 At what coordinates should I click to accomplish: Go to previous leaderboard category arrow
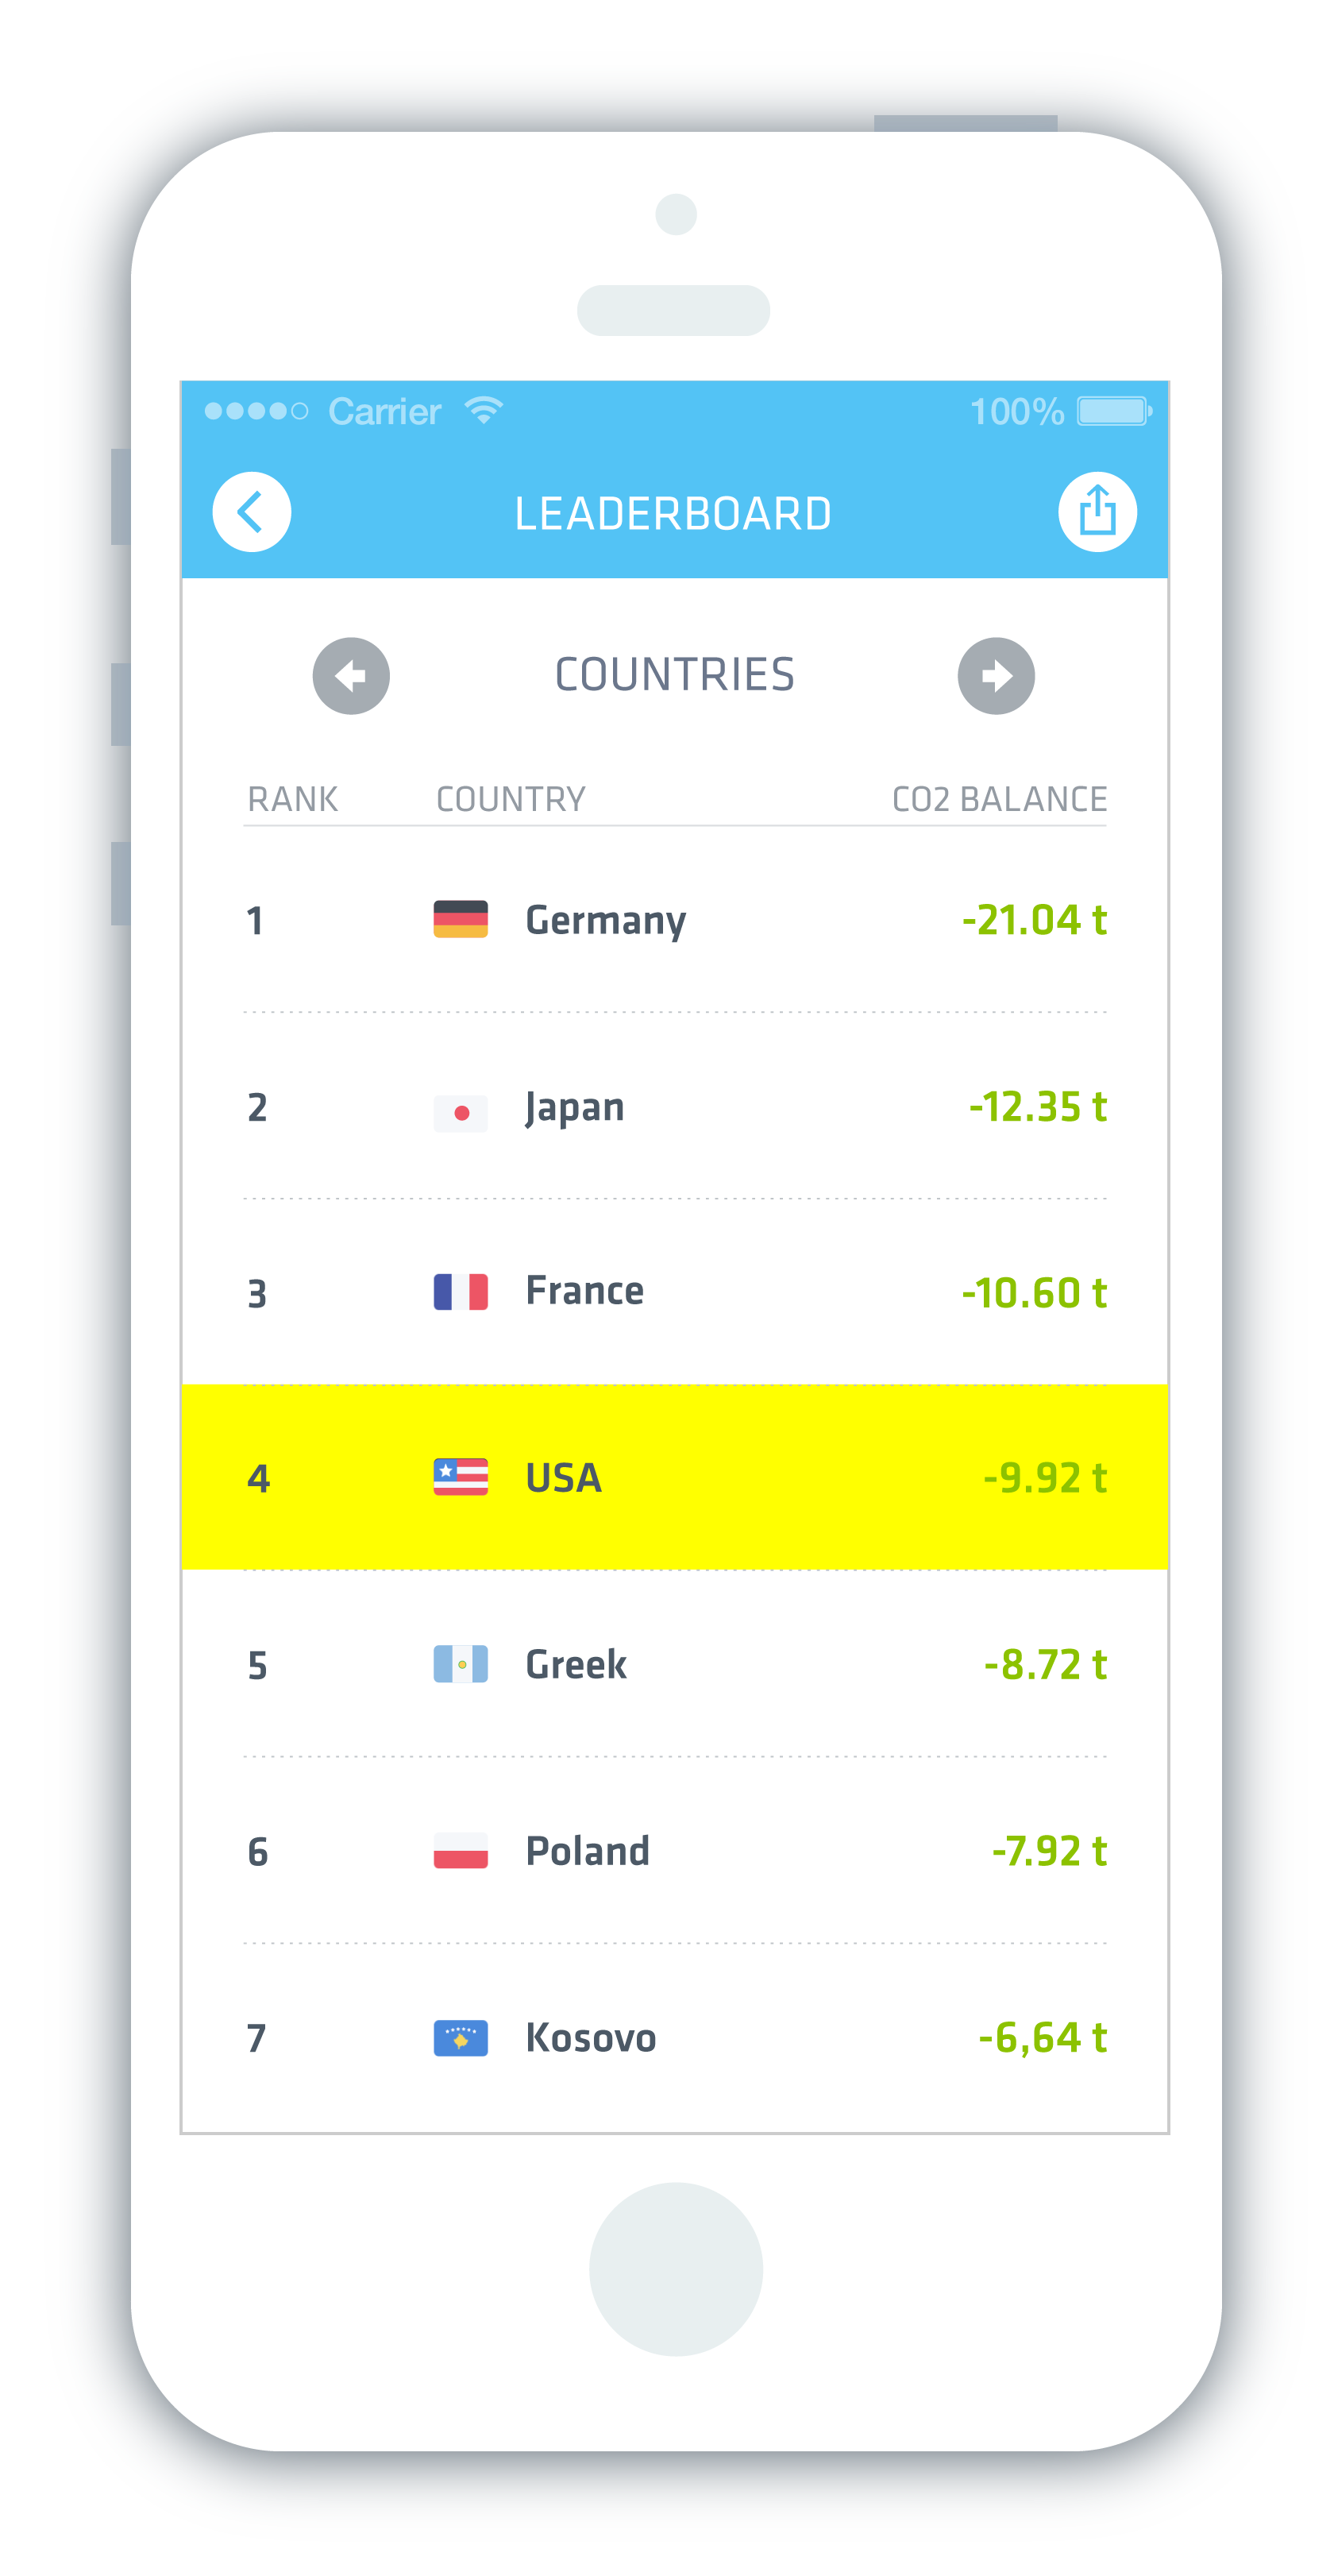tap(351, 676)
